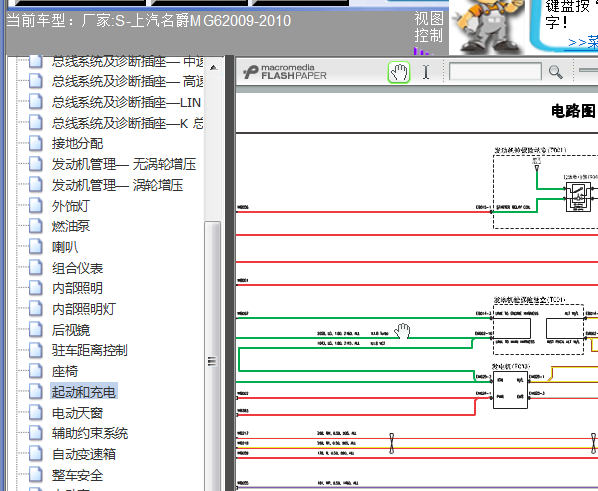Click the 发电机 (TC13) component box
This screenshot has height=491, width=598.
(x=510, y=390)
